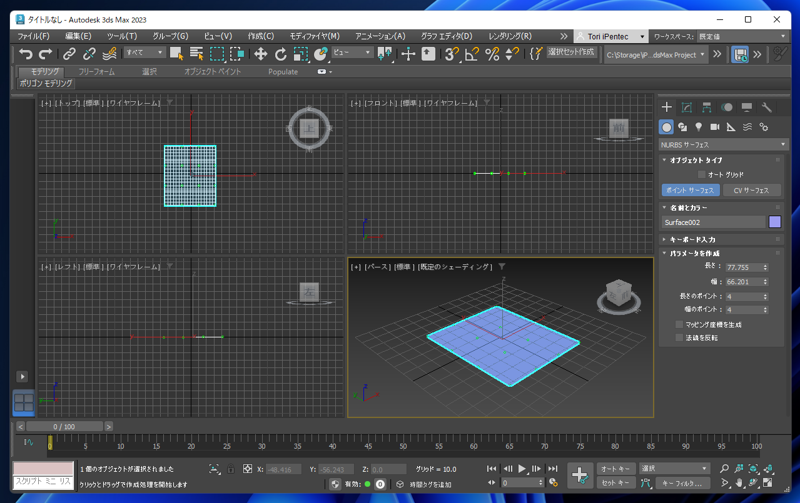Open the モディファイヤ(M) menu
The image size is (800, 503).
315,36
